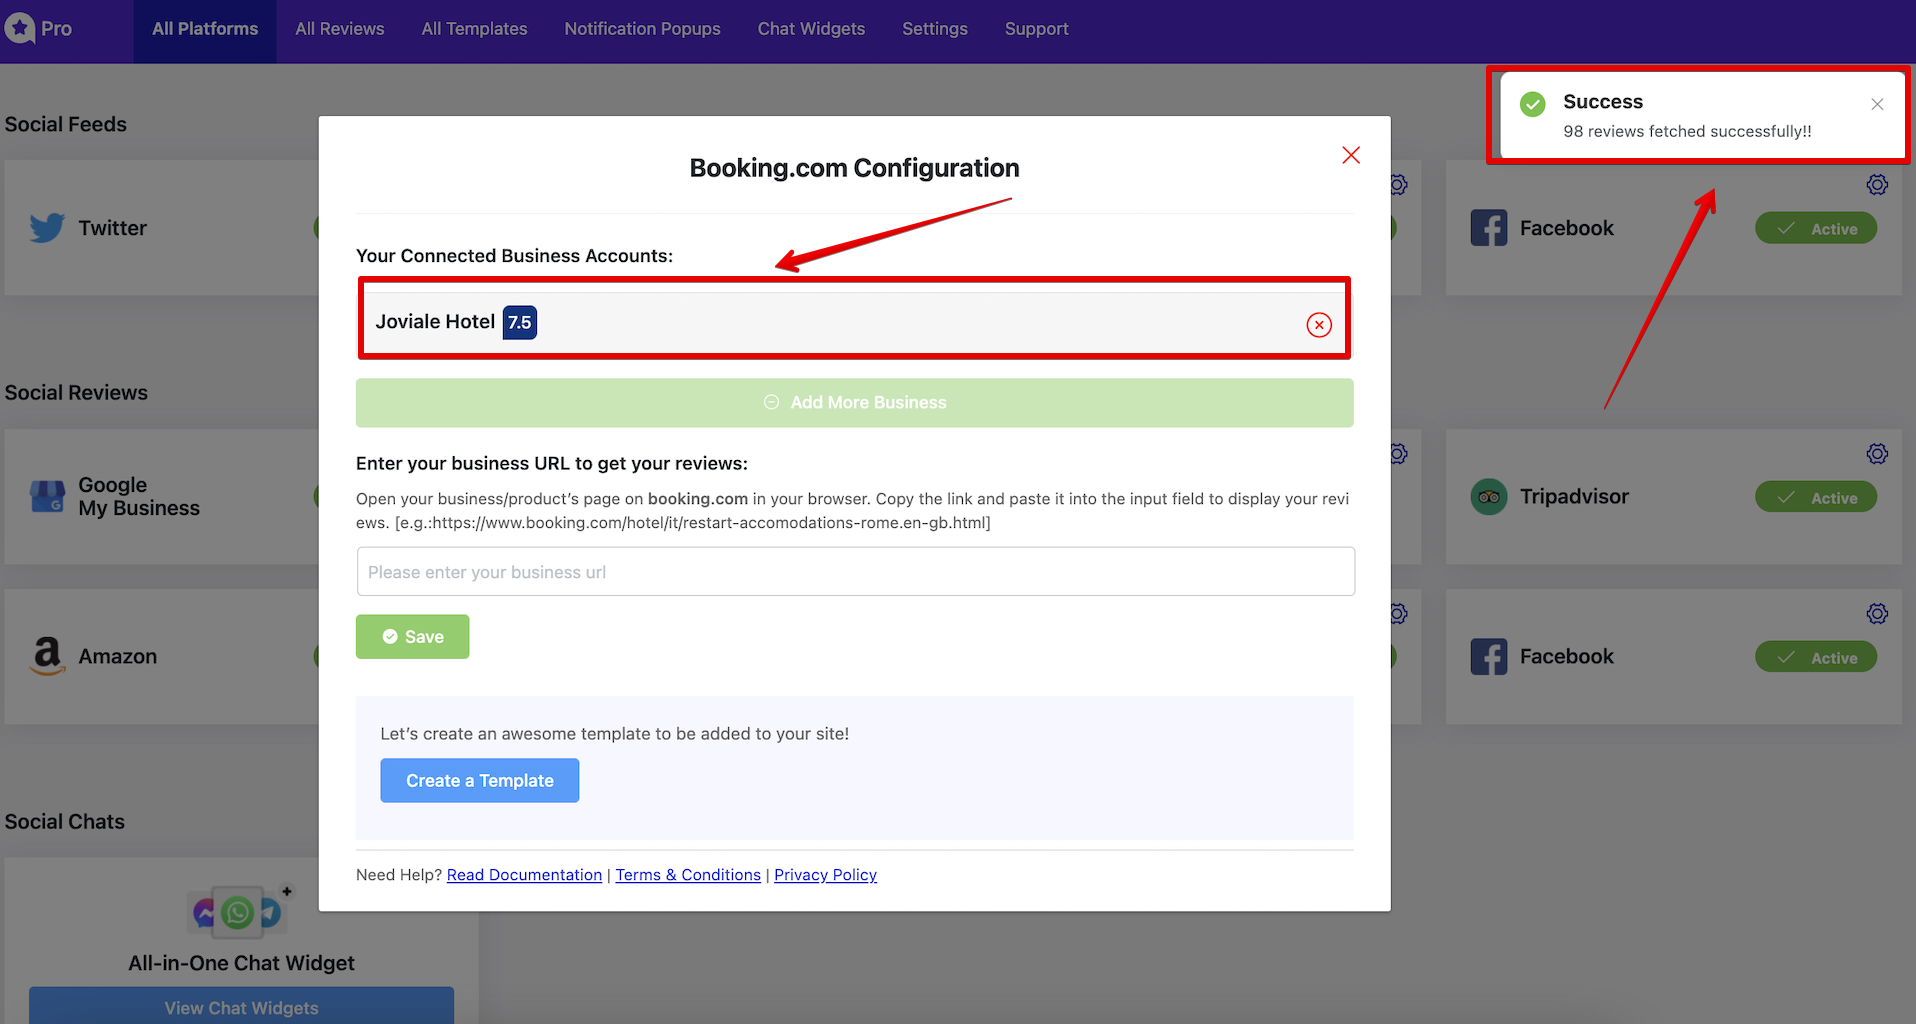1916x1024 pixels.
Task: Click the Google My Business icon
Action: pos(47,496)
